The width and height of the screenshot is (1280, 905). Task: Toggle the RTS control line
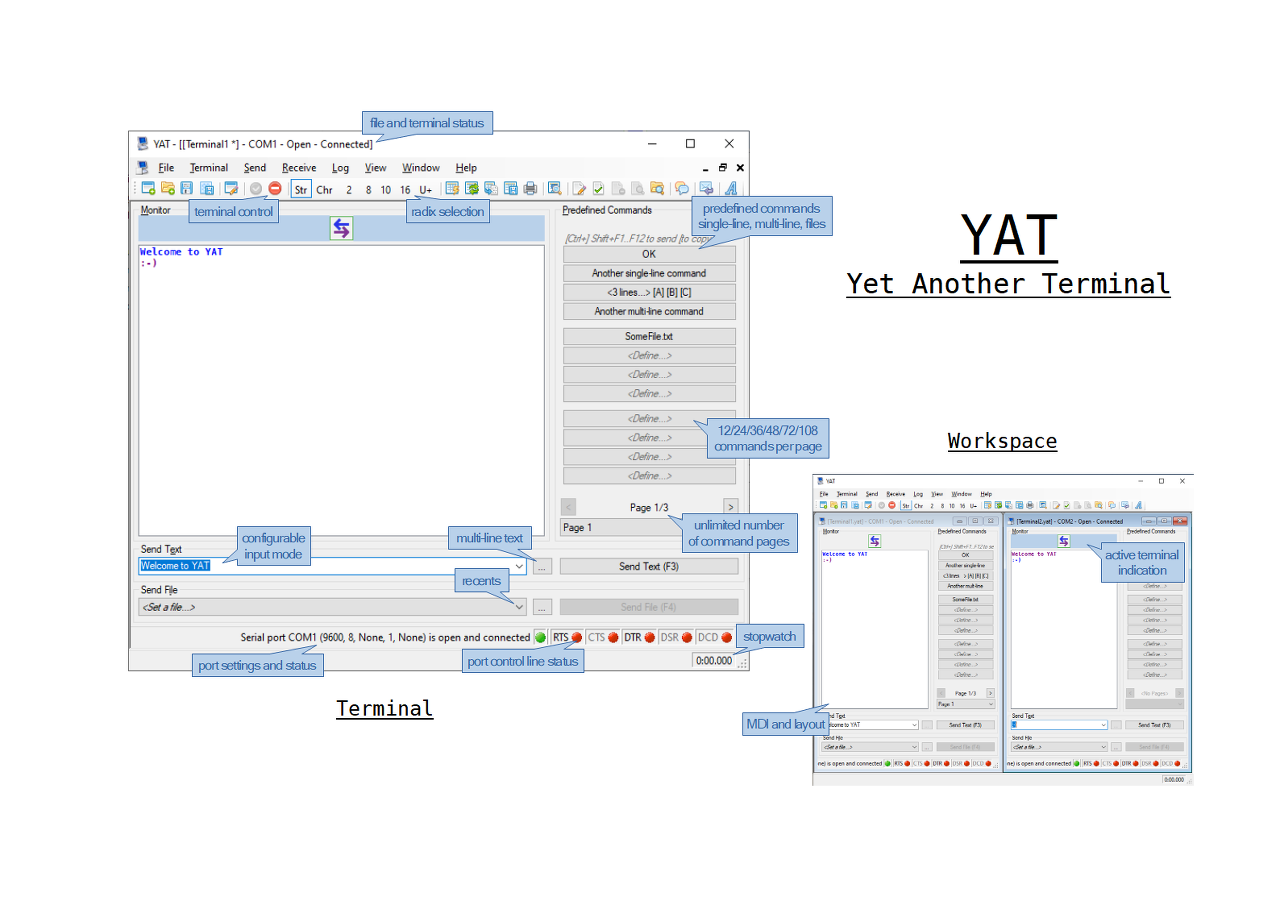click(x=567, y=637)
